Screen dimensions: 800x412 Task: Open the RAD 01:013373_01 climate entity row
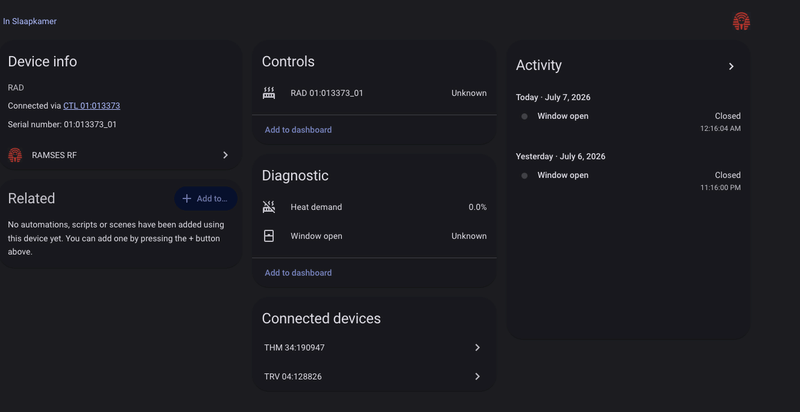(374, 93)
